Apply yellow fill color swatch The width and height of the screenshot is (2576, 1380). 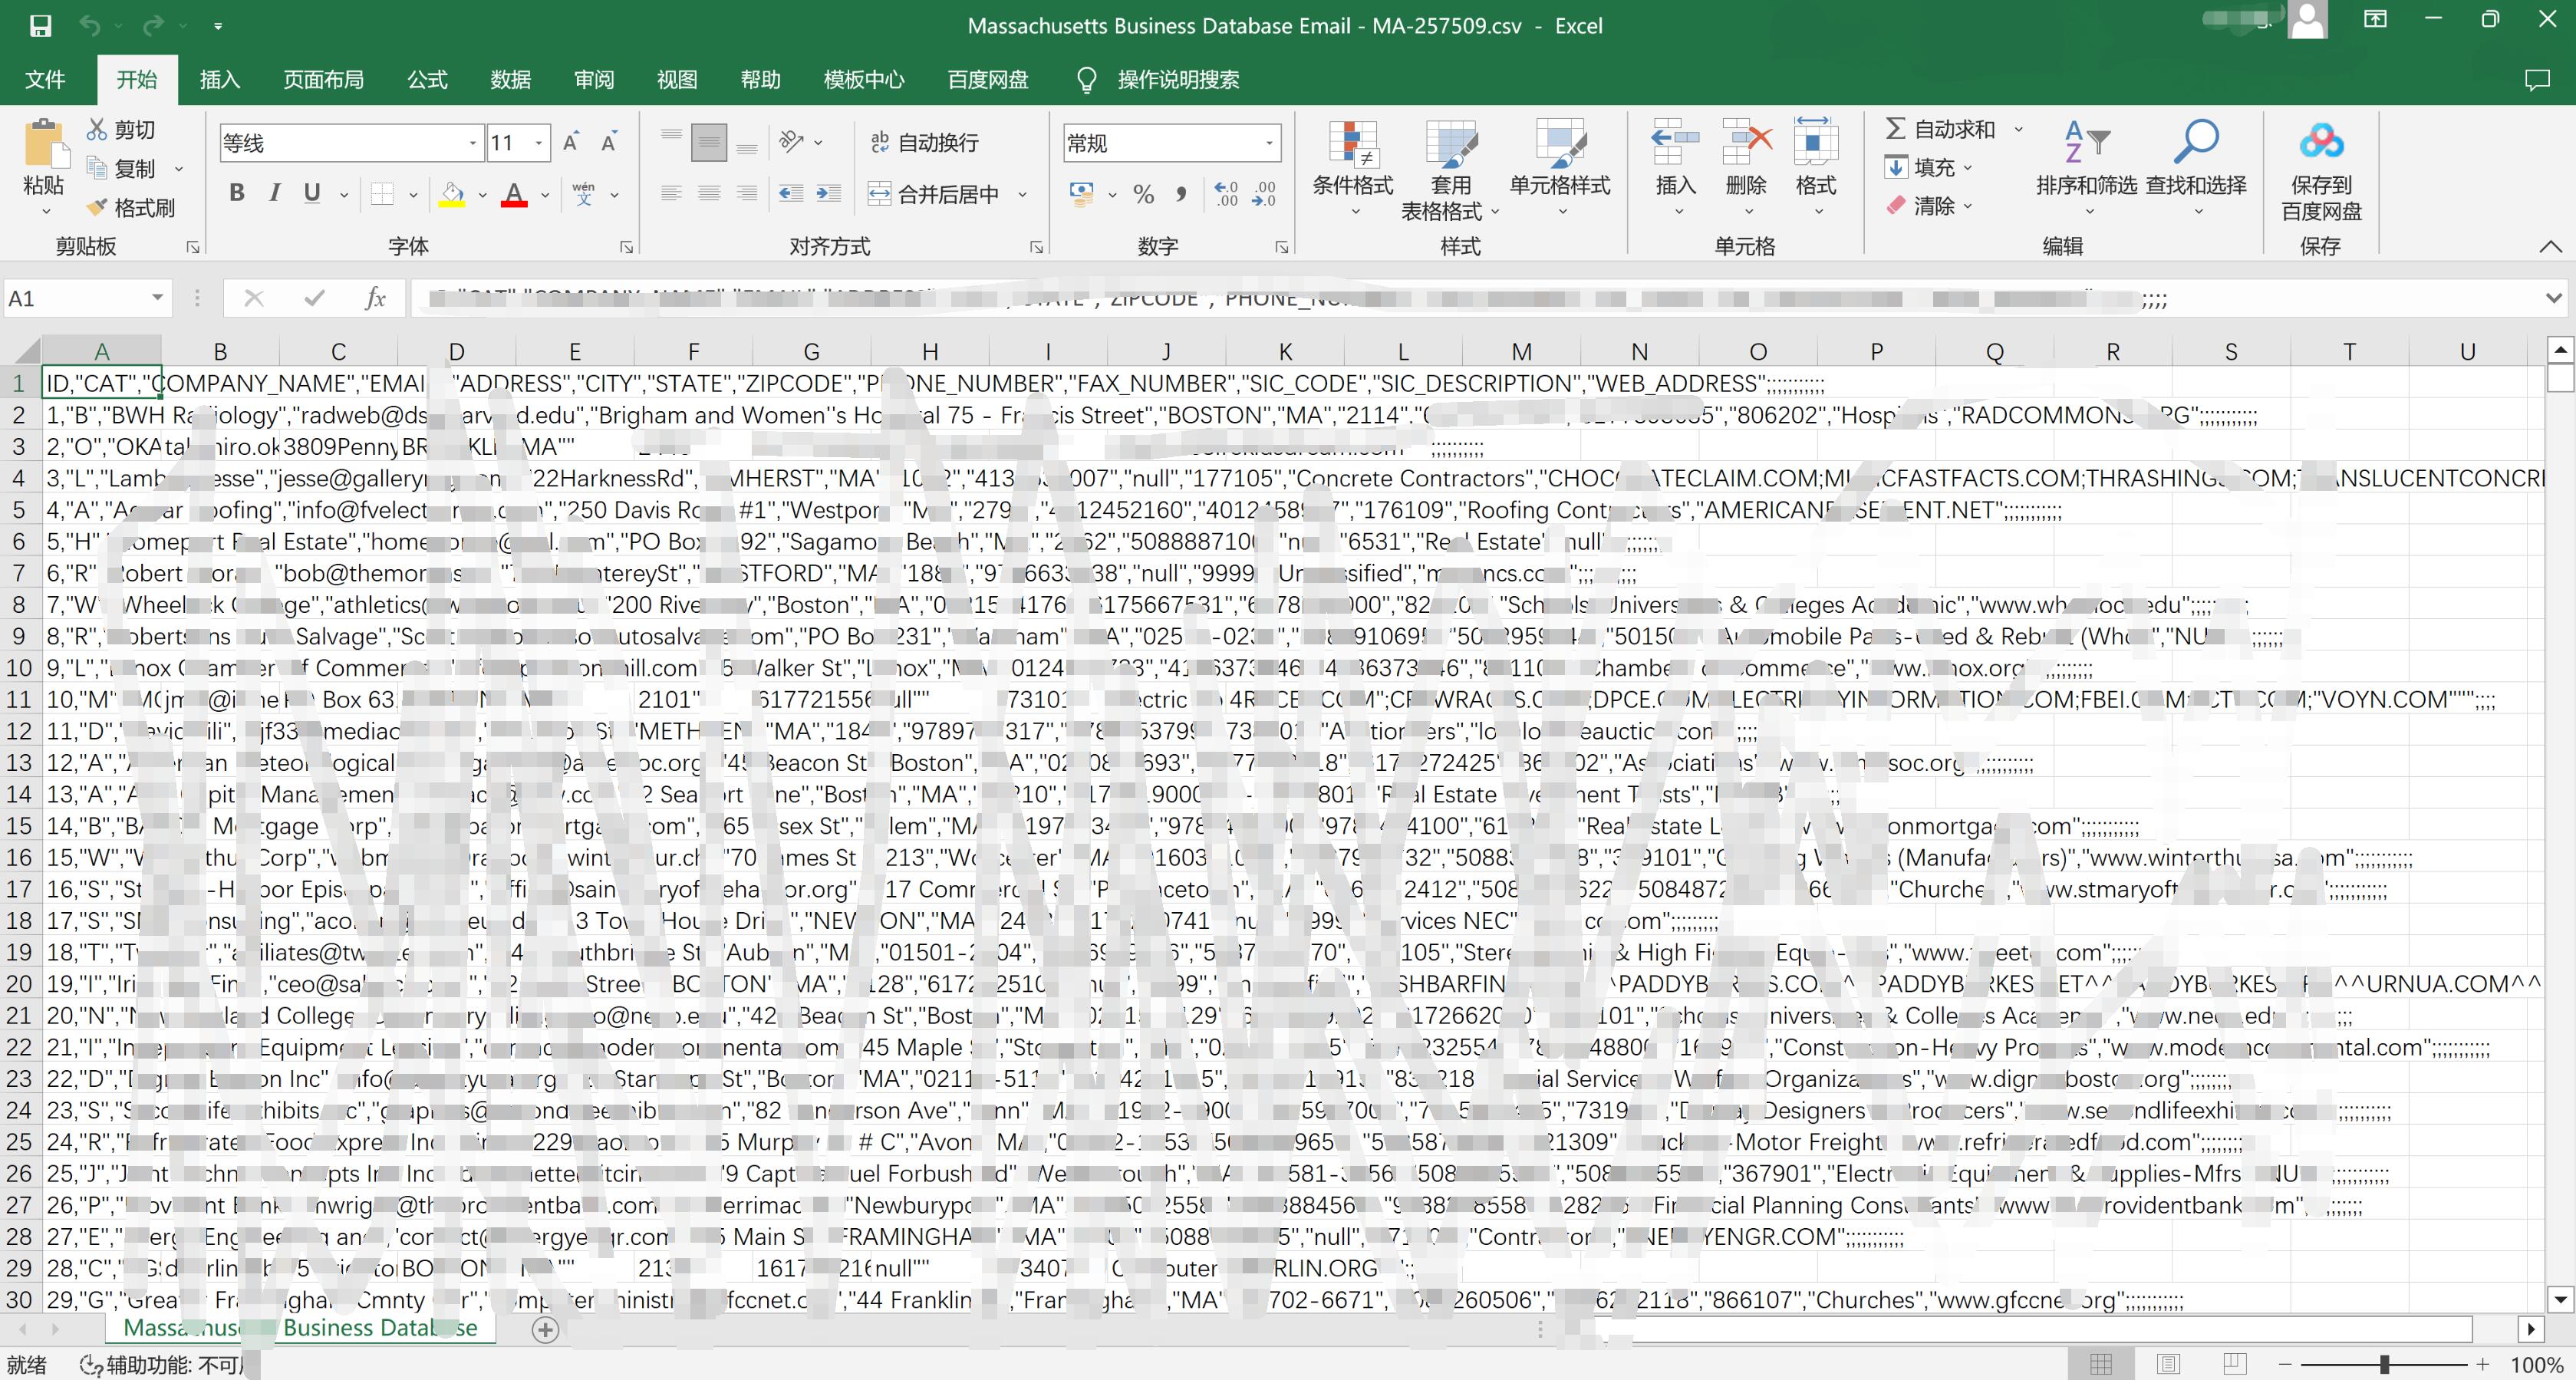(x=452, y=194)
